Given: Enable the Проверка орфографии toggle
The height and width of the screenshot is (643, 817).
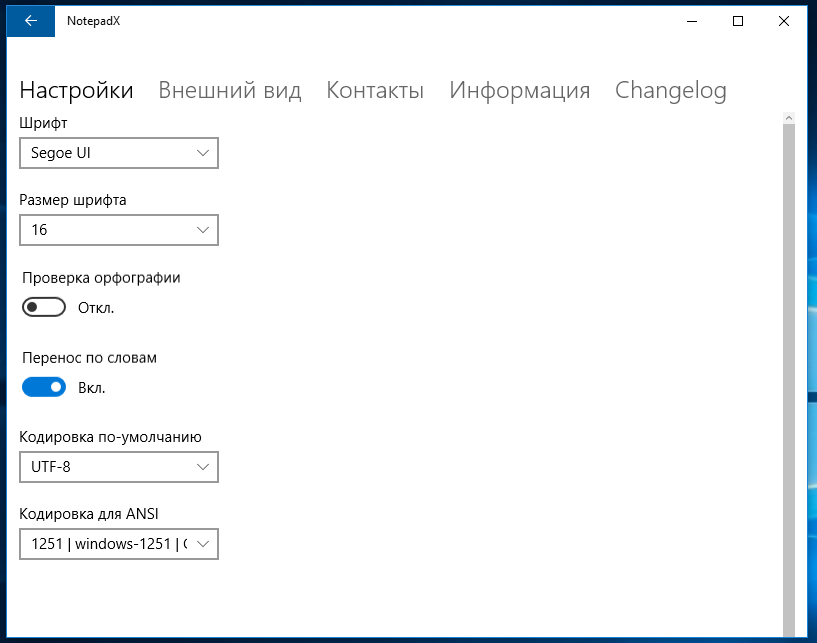Looking at the screenshot, I should pos(44,307).
